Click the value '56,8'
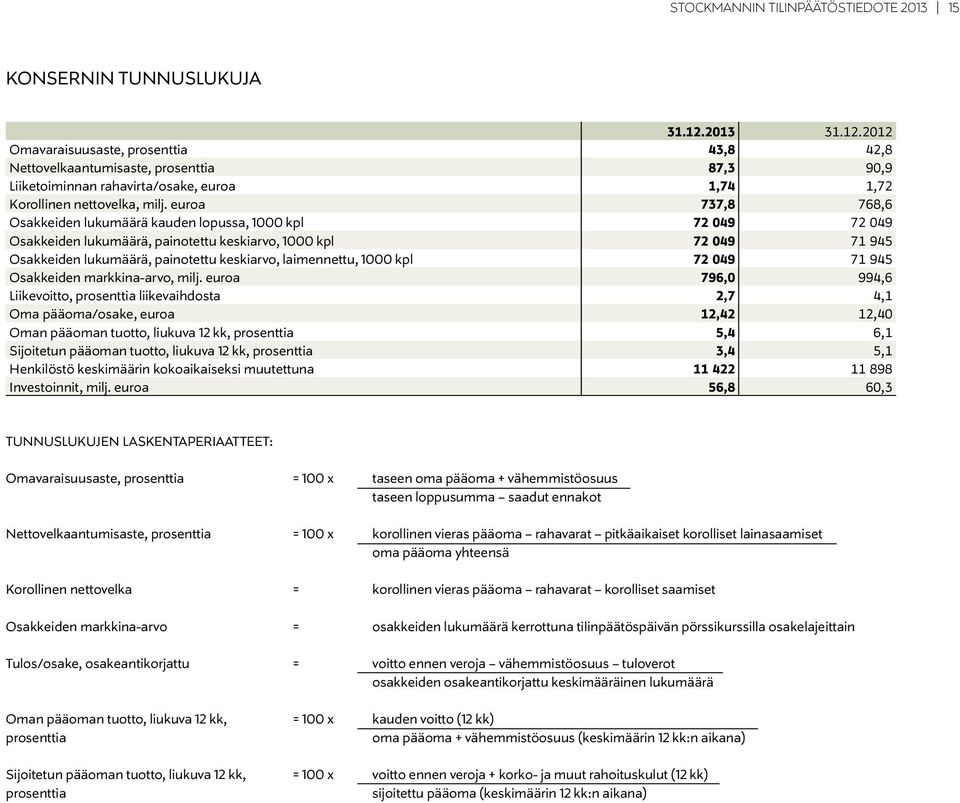Viewport: 960px width, 803px height. [722, 388]
